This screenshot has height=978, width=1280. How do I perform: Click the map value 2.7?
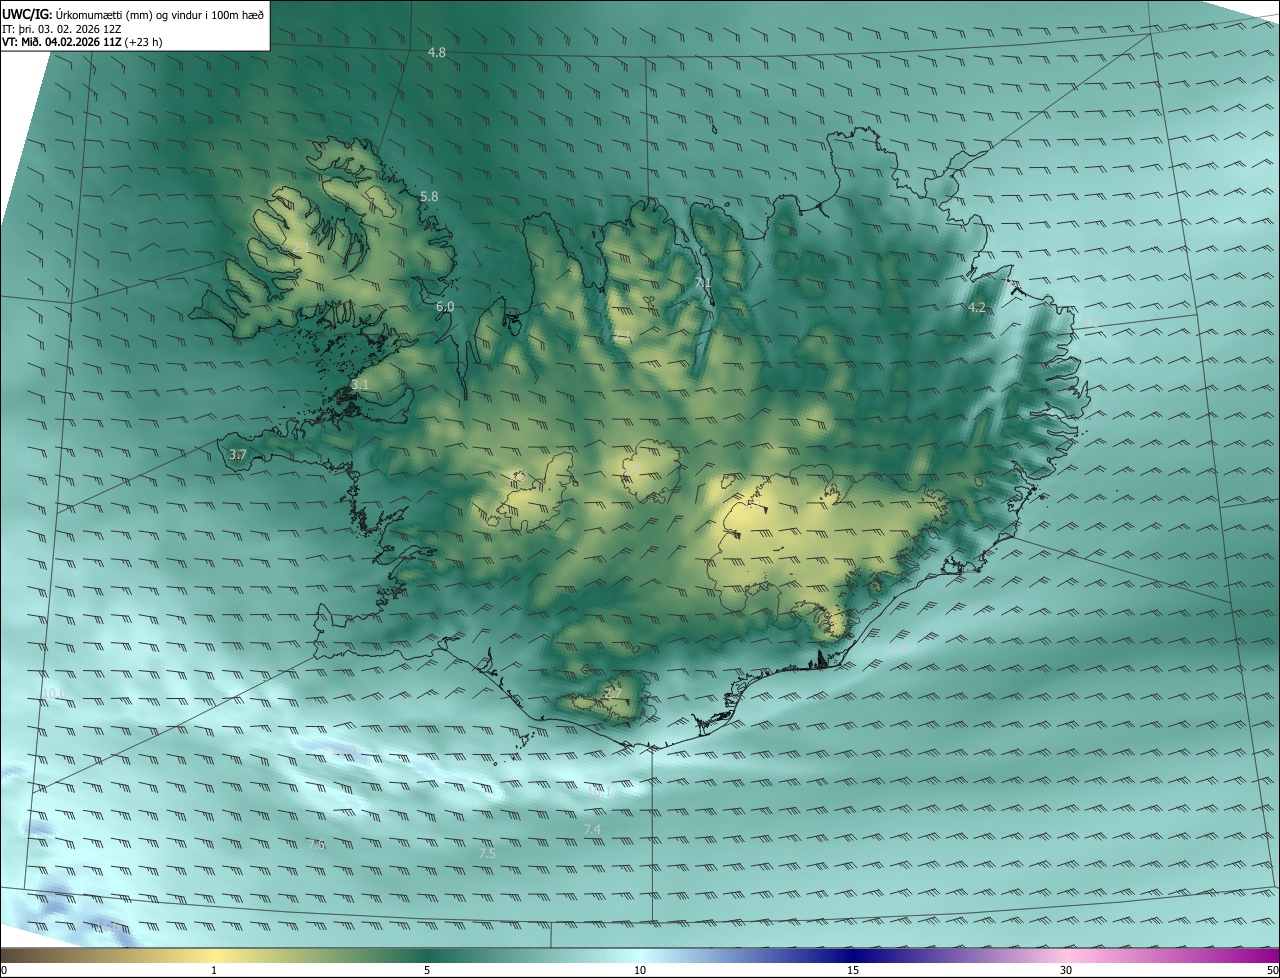pyautogui.click(x=613, y=693)
